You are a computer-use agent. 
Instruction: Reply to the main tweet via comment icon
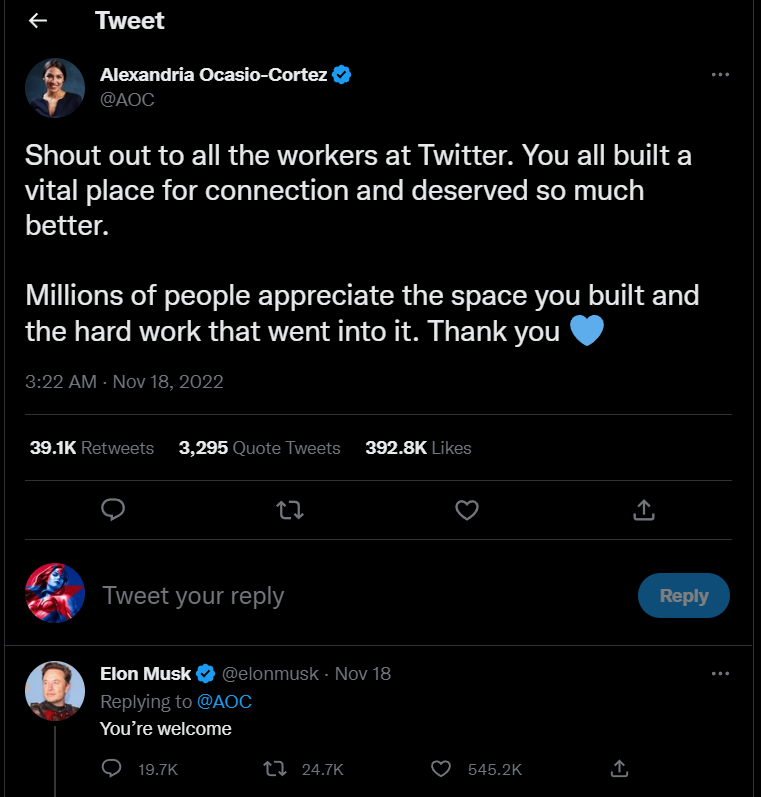113,510
